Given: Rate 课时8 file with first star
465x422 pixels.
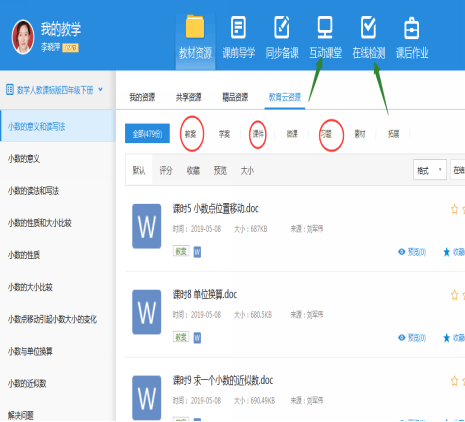Looking at the screenshot, I should coord(454,295).
